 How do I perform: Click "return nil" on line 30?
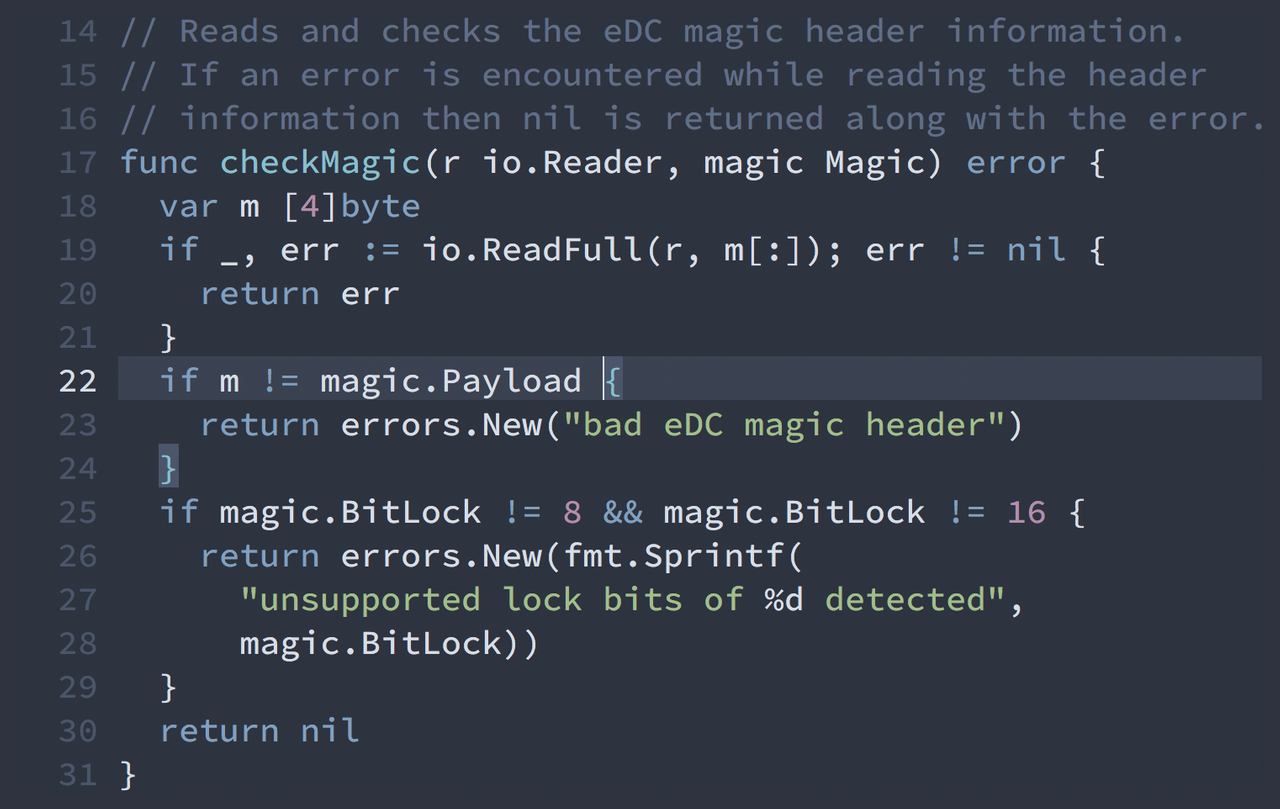click(259, 731)
